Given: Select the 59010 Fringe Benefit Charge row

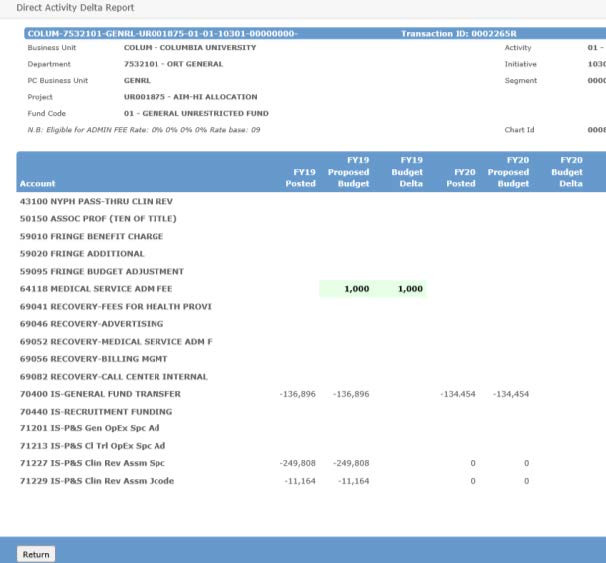Looking at the screenshot, I should (x=91, y=237).
